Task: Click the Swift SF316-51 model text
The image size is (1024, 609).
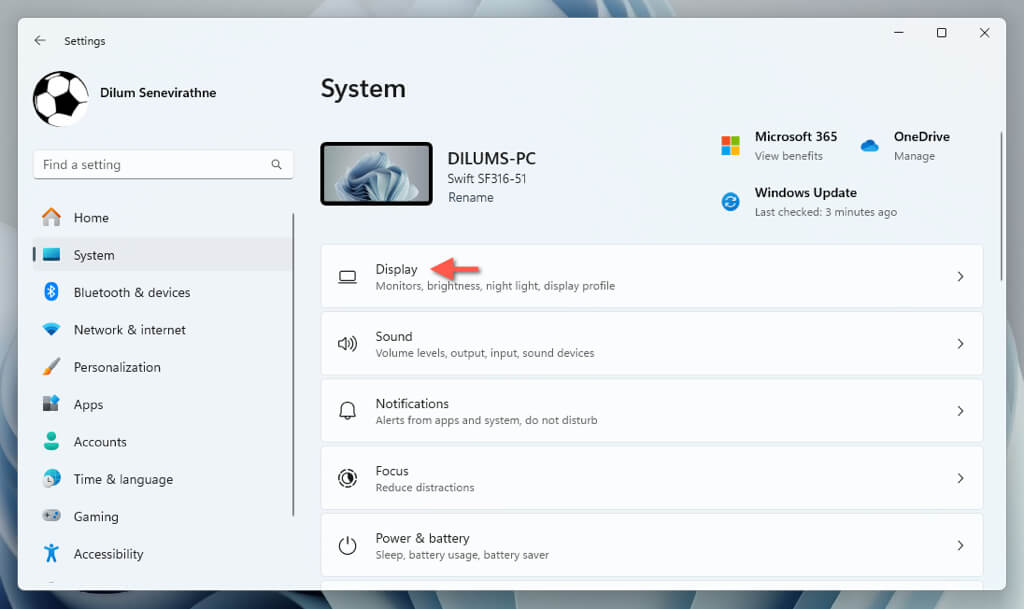Action: tap(487, 178)
